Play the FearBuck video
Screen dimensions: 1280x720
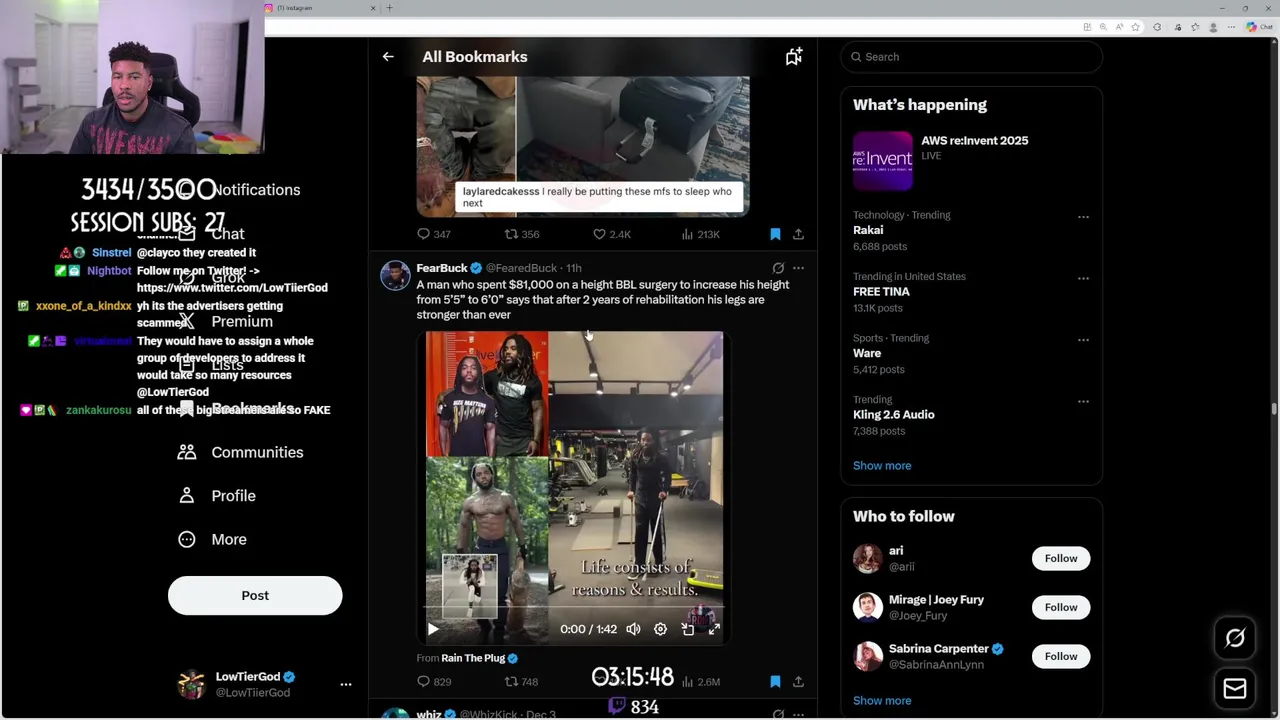(x=433, y=629)
